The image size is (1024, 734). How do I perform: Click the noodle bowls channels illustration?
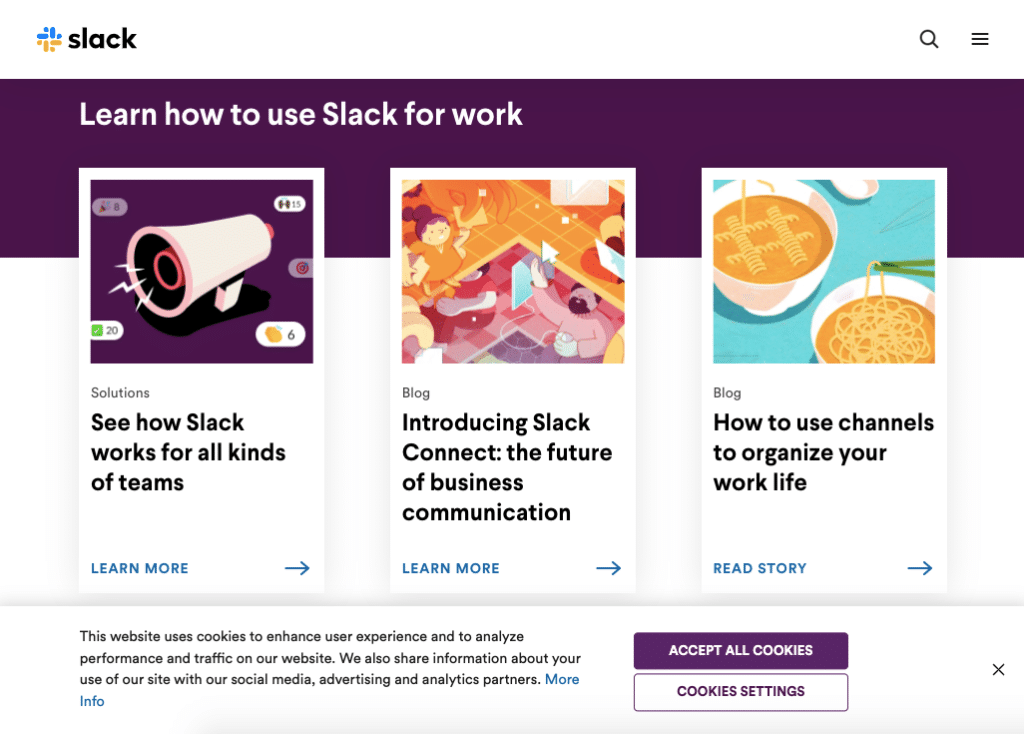[824, 271]
